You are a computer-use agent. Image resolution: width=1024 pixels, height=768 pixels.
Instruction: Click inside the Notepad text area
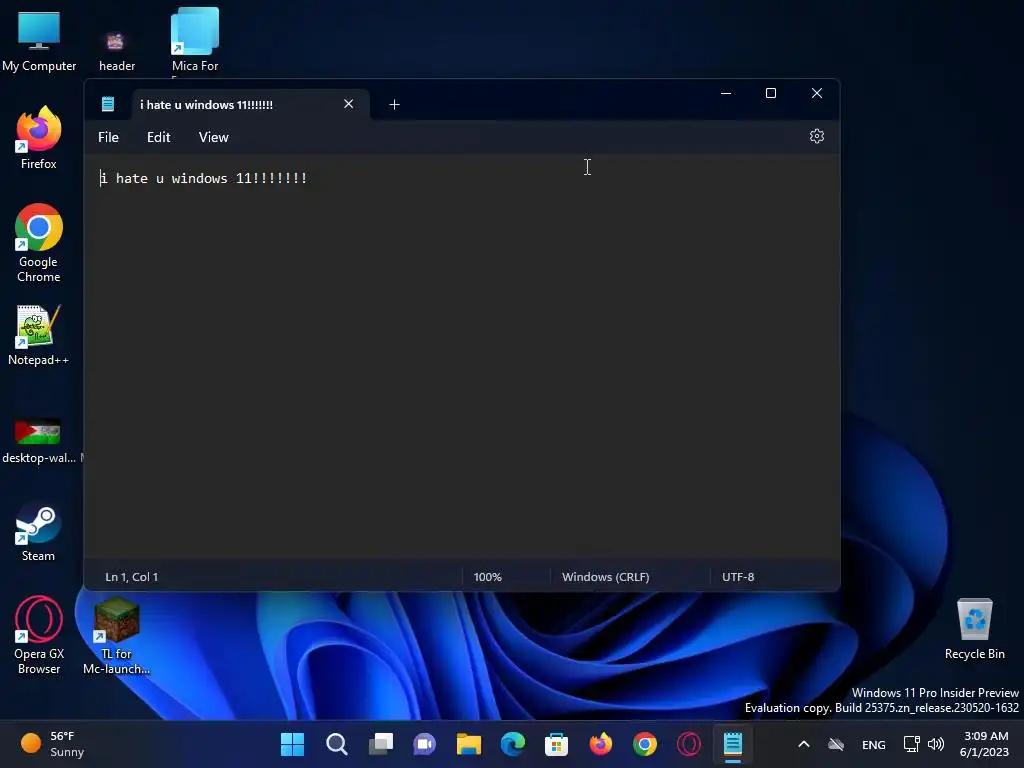pos(461,356)
